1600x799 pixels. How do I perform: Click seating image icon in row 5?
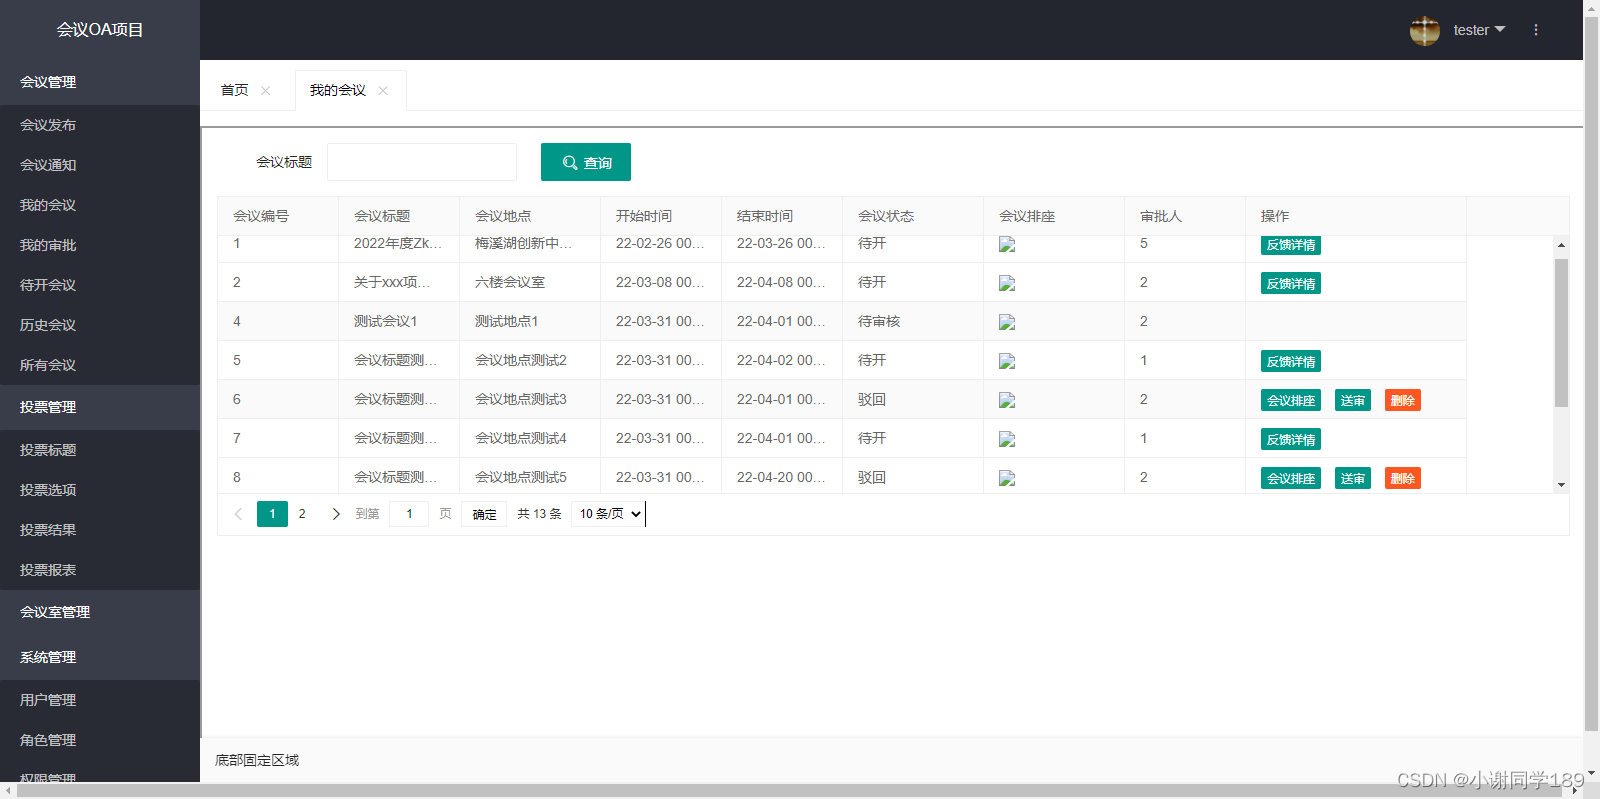pyautogui.click(x=1007, y=361)
